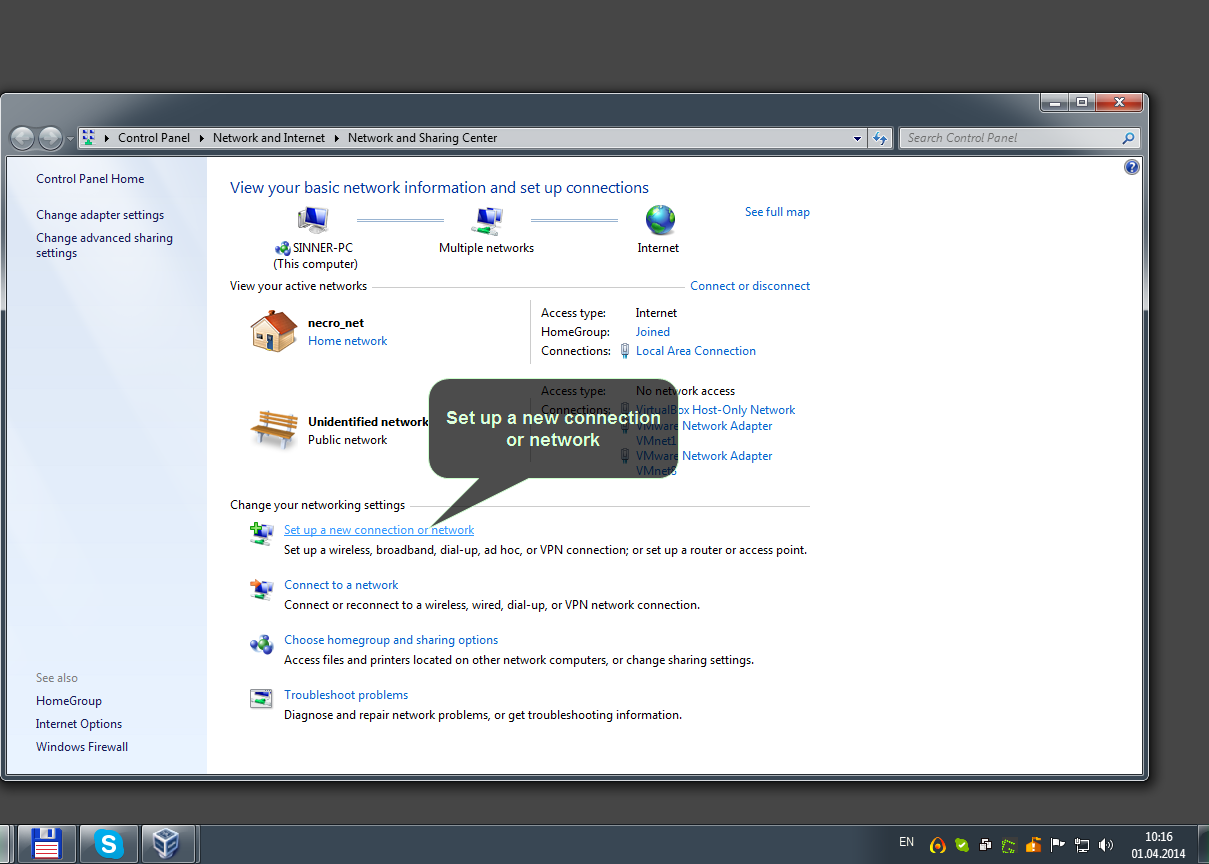Open the address bar history dropdown
Viewport: 1209px width, 864px height.
858,138
